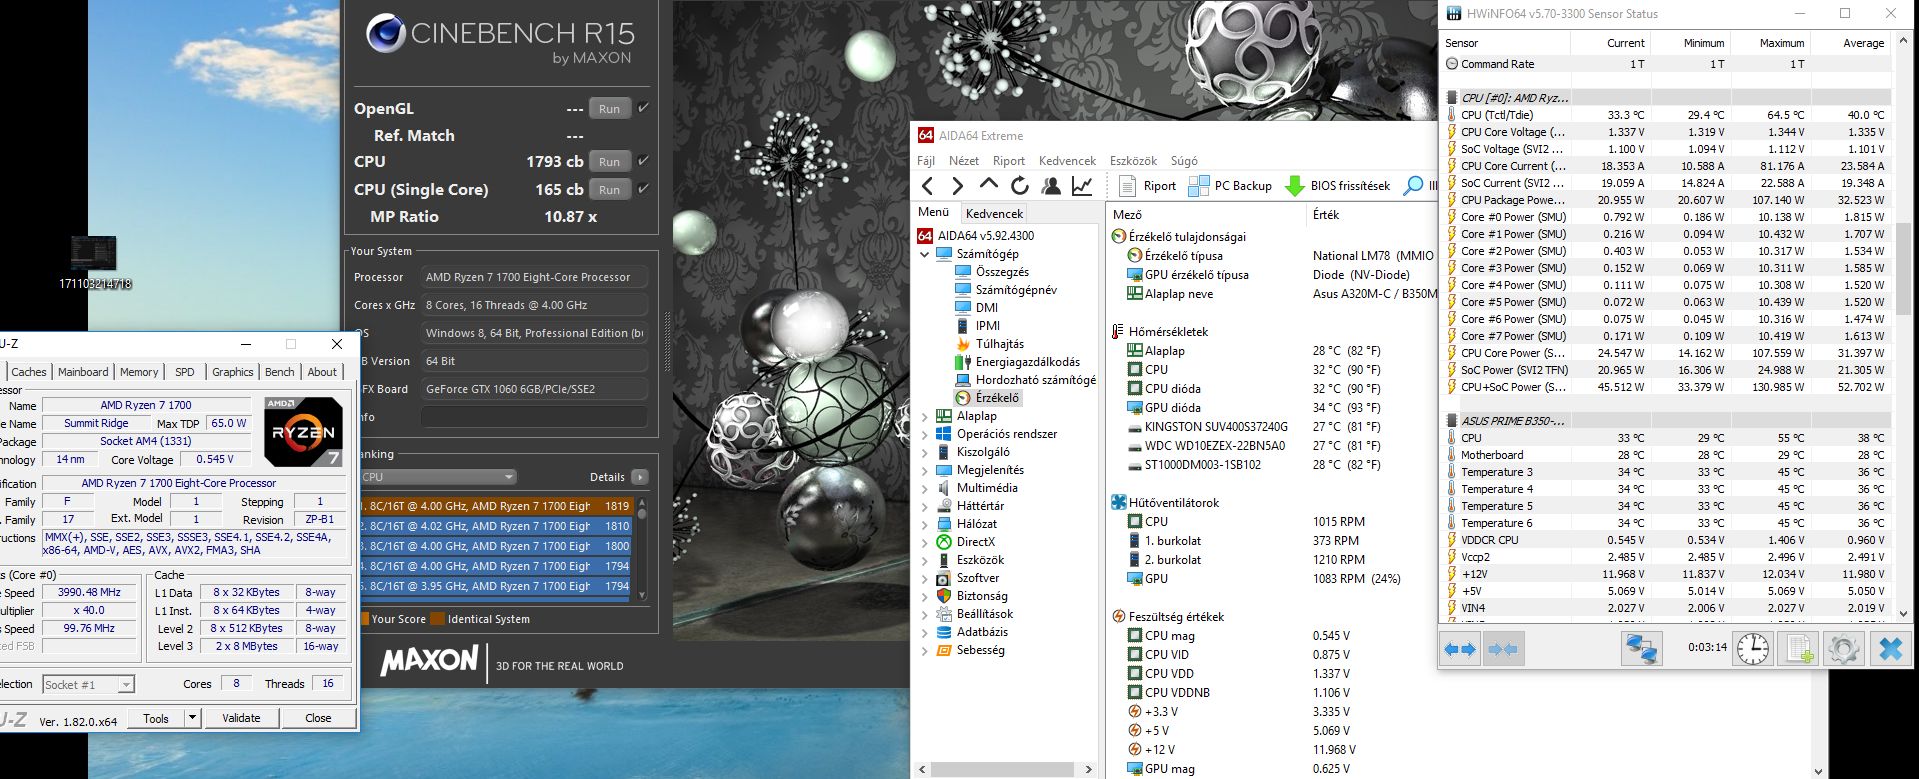This screenshot has width=1919, height=779.
Task: Select the top ranking entry scoring 1819
Action: tap(495, 506)
